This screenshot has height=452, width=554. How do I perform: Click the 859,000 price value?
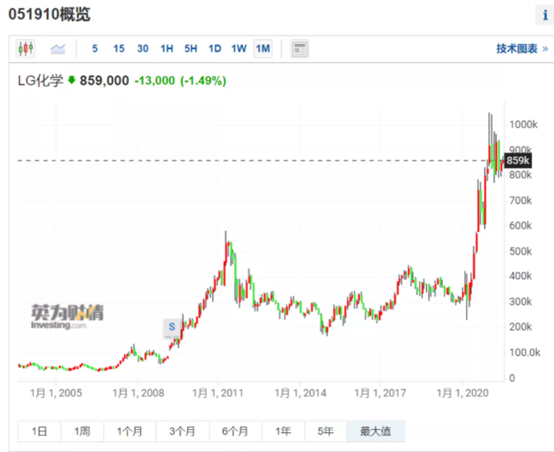(104, 81)
